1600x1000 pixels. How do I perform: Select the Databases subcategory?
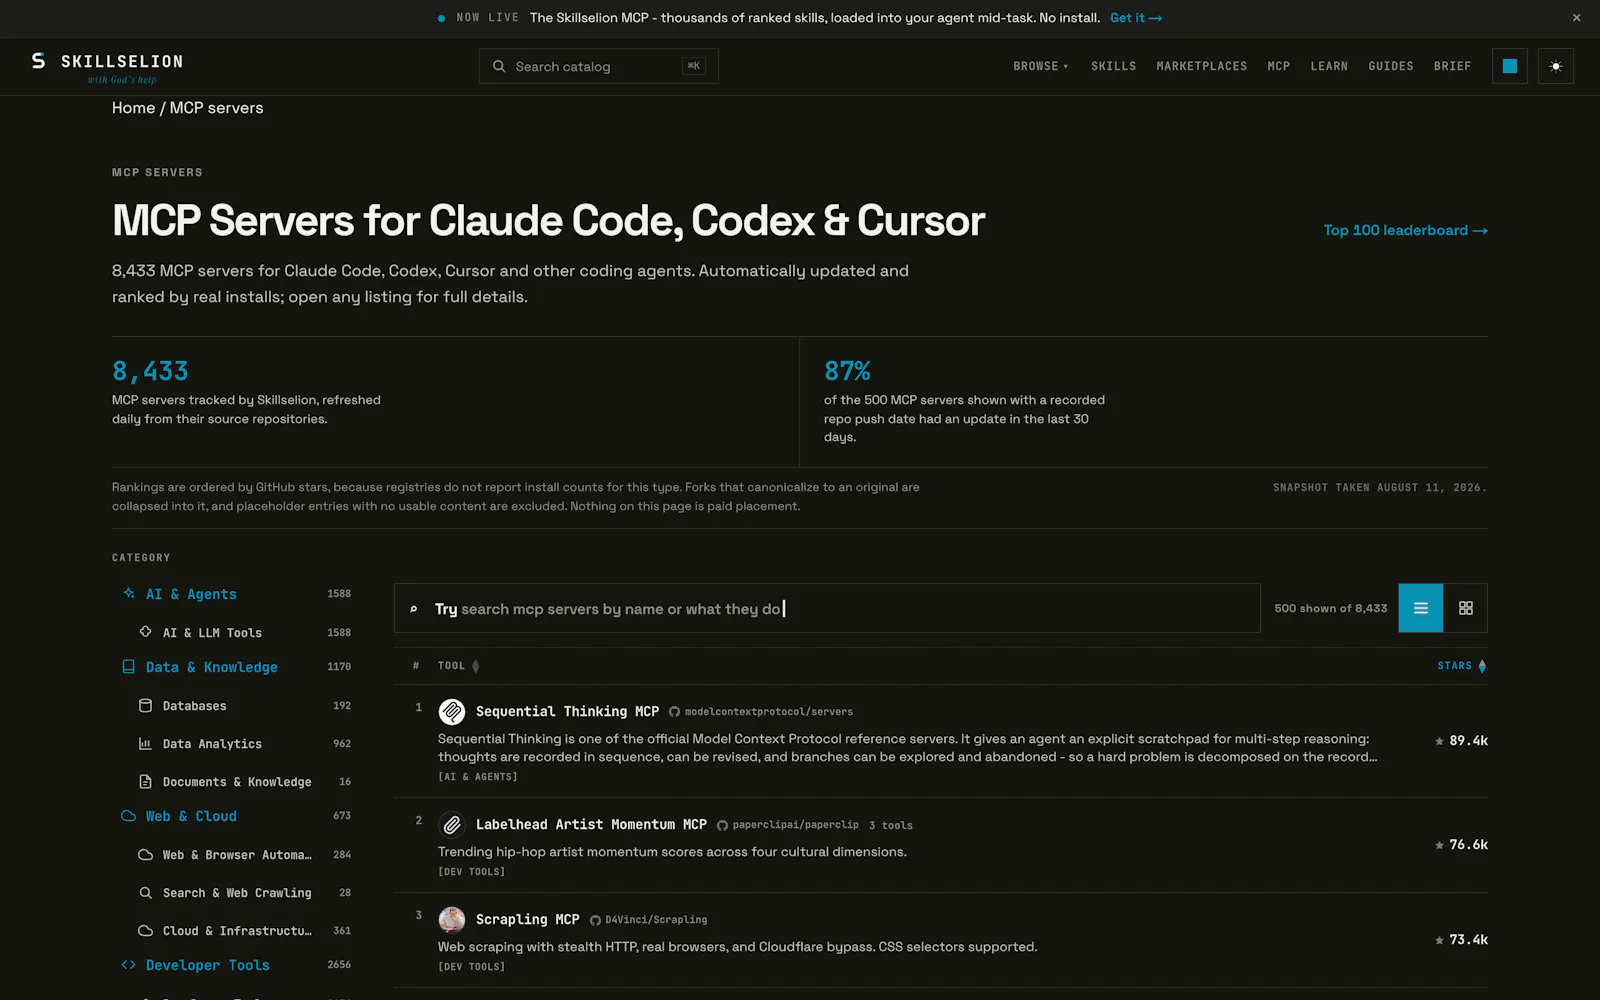(x=195, y=706)
